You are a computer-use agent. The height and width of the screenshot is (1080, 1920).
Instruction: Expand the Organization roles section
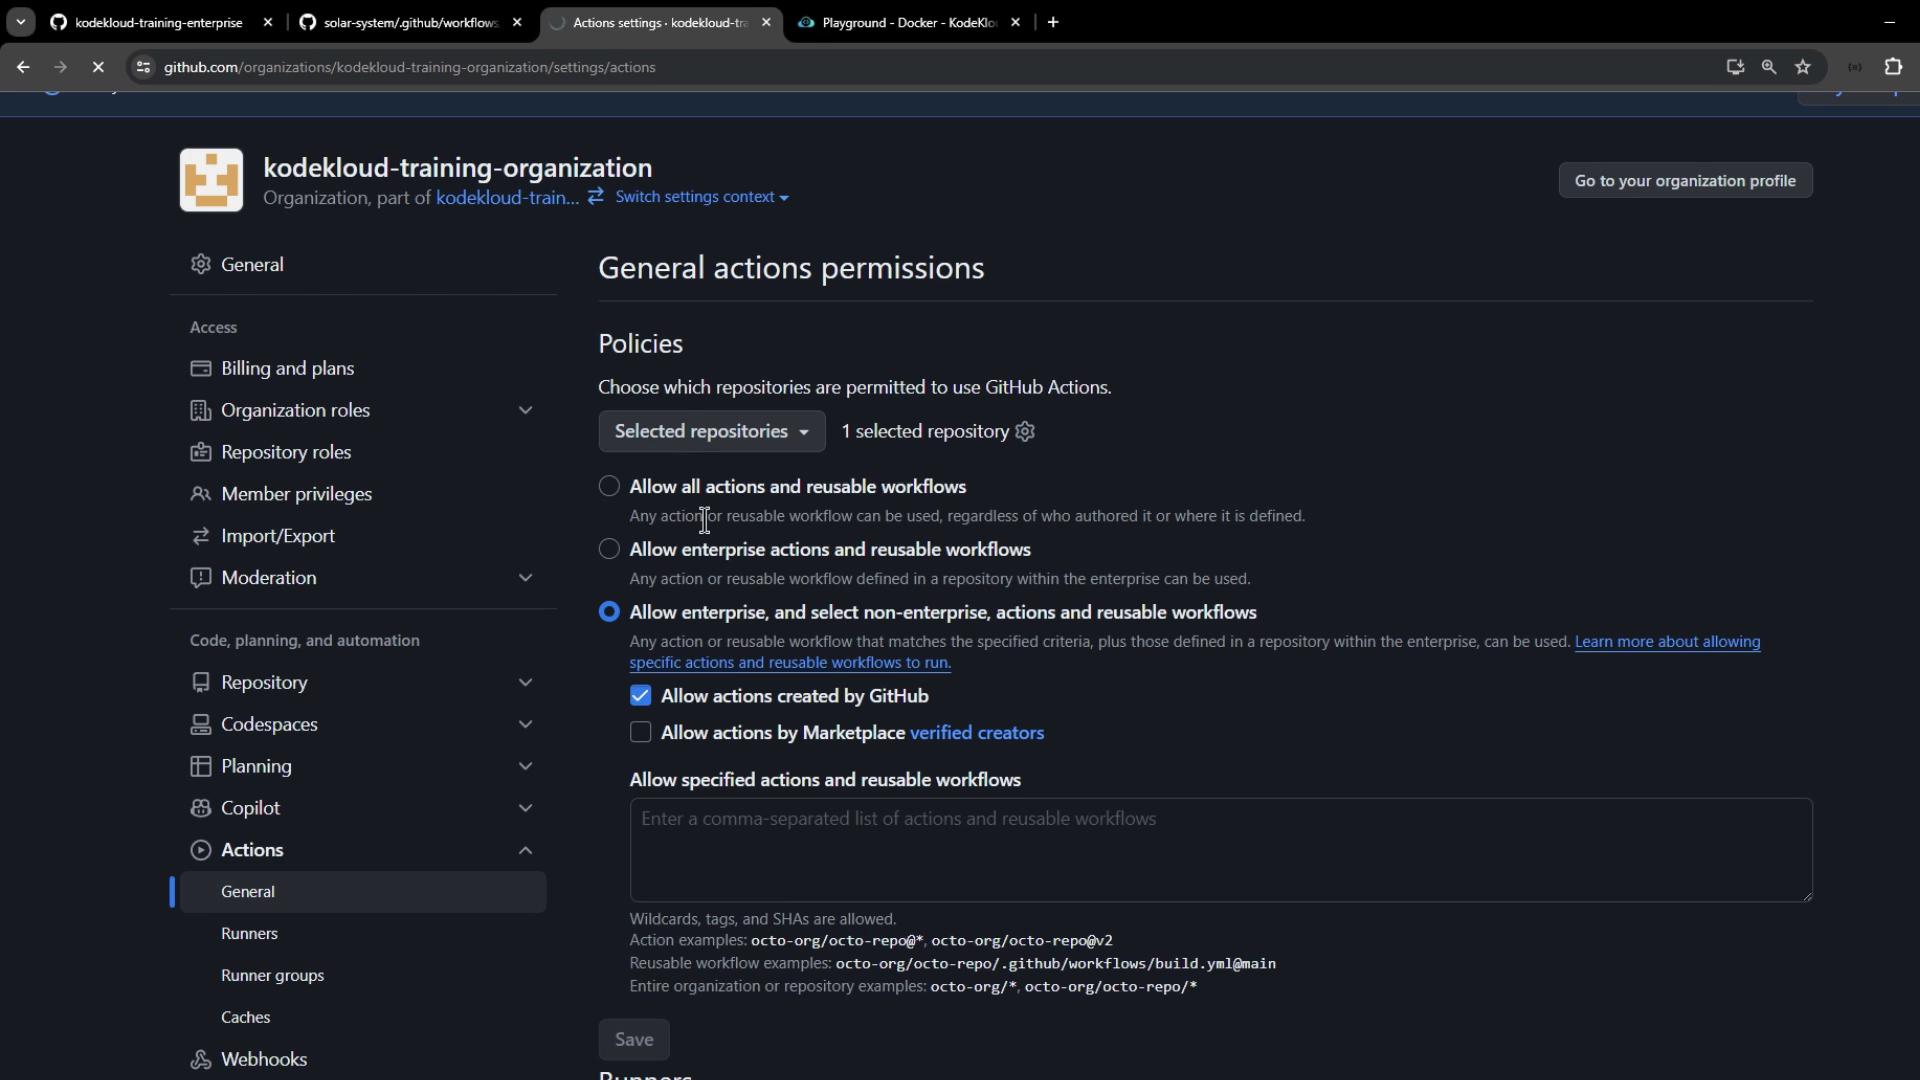525,410
